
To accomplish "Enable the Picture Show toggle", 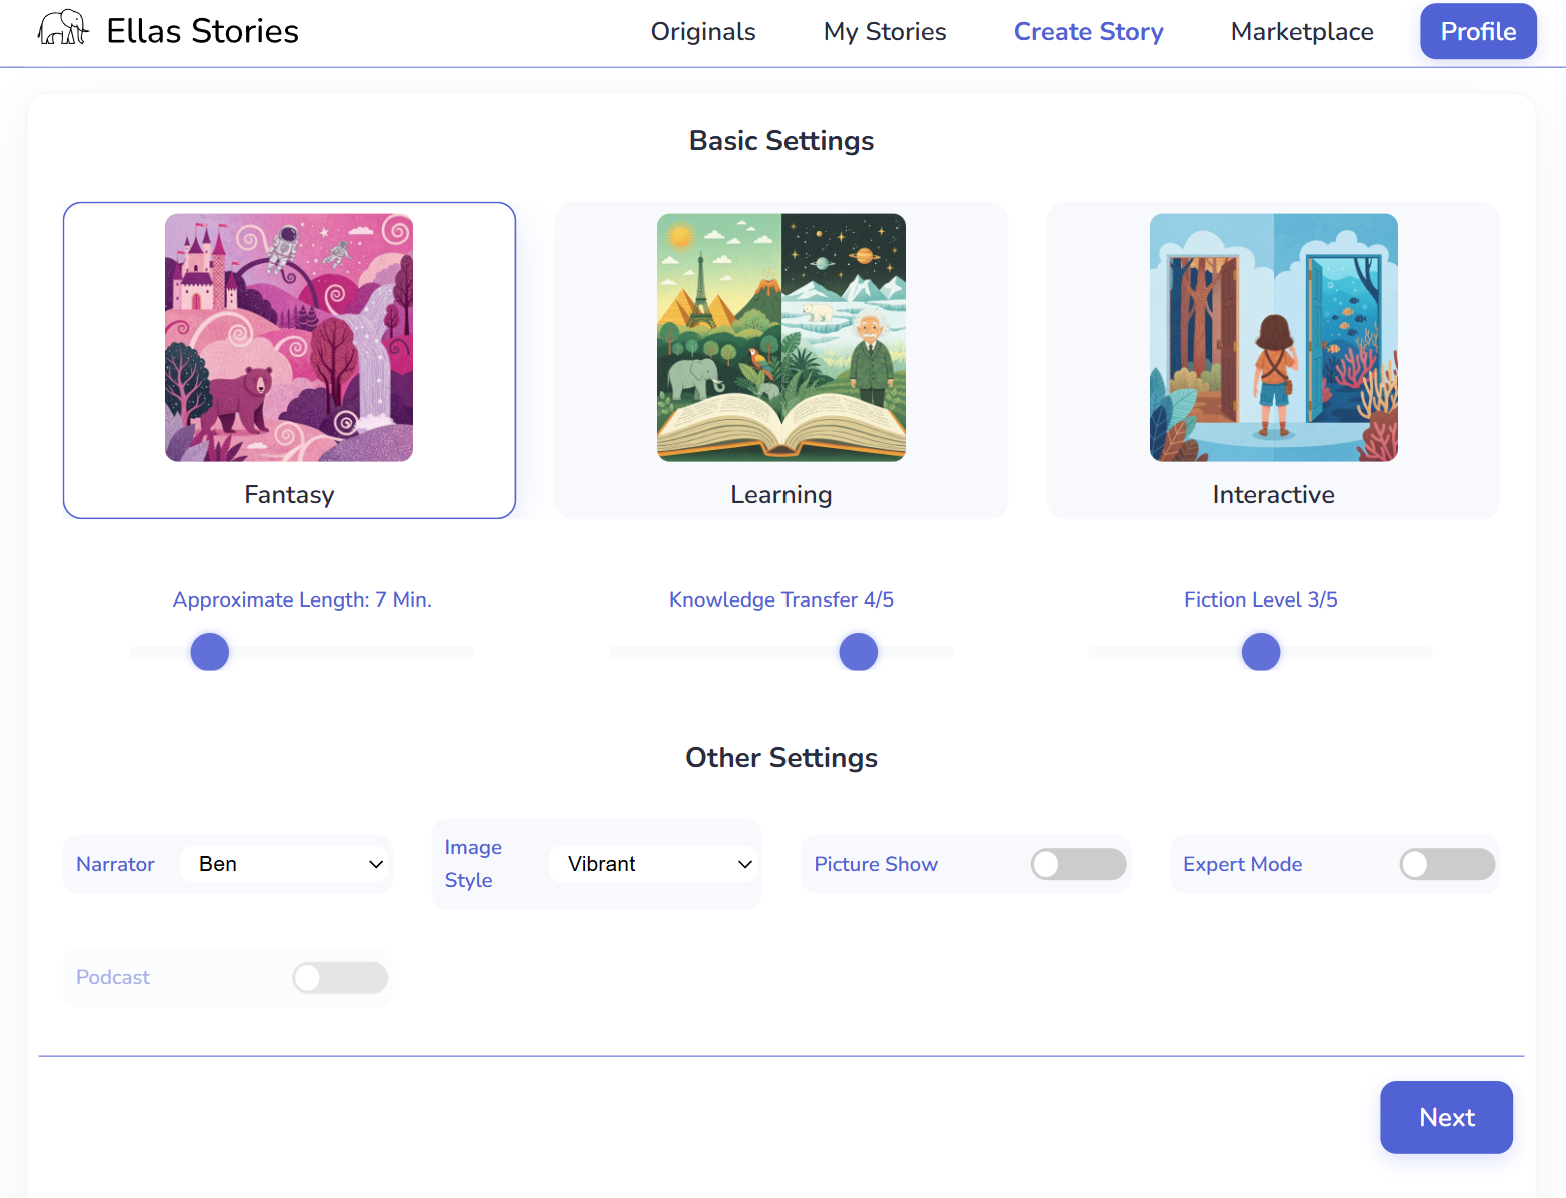I will pos(1078,864).
